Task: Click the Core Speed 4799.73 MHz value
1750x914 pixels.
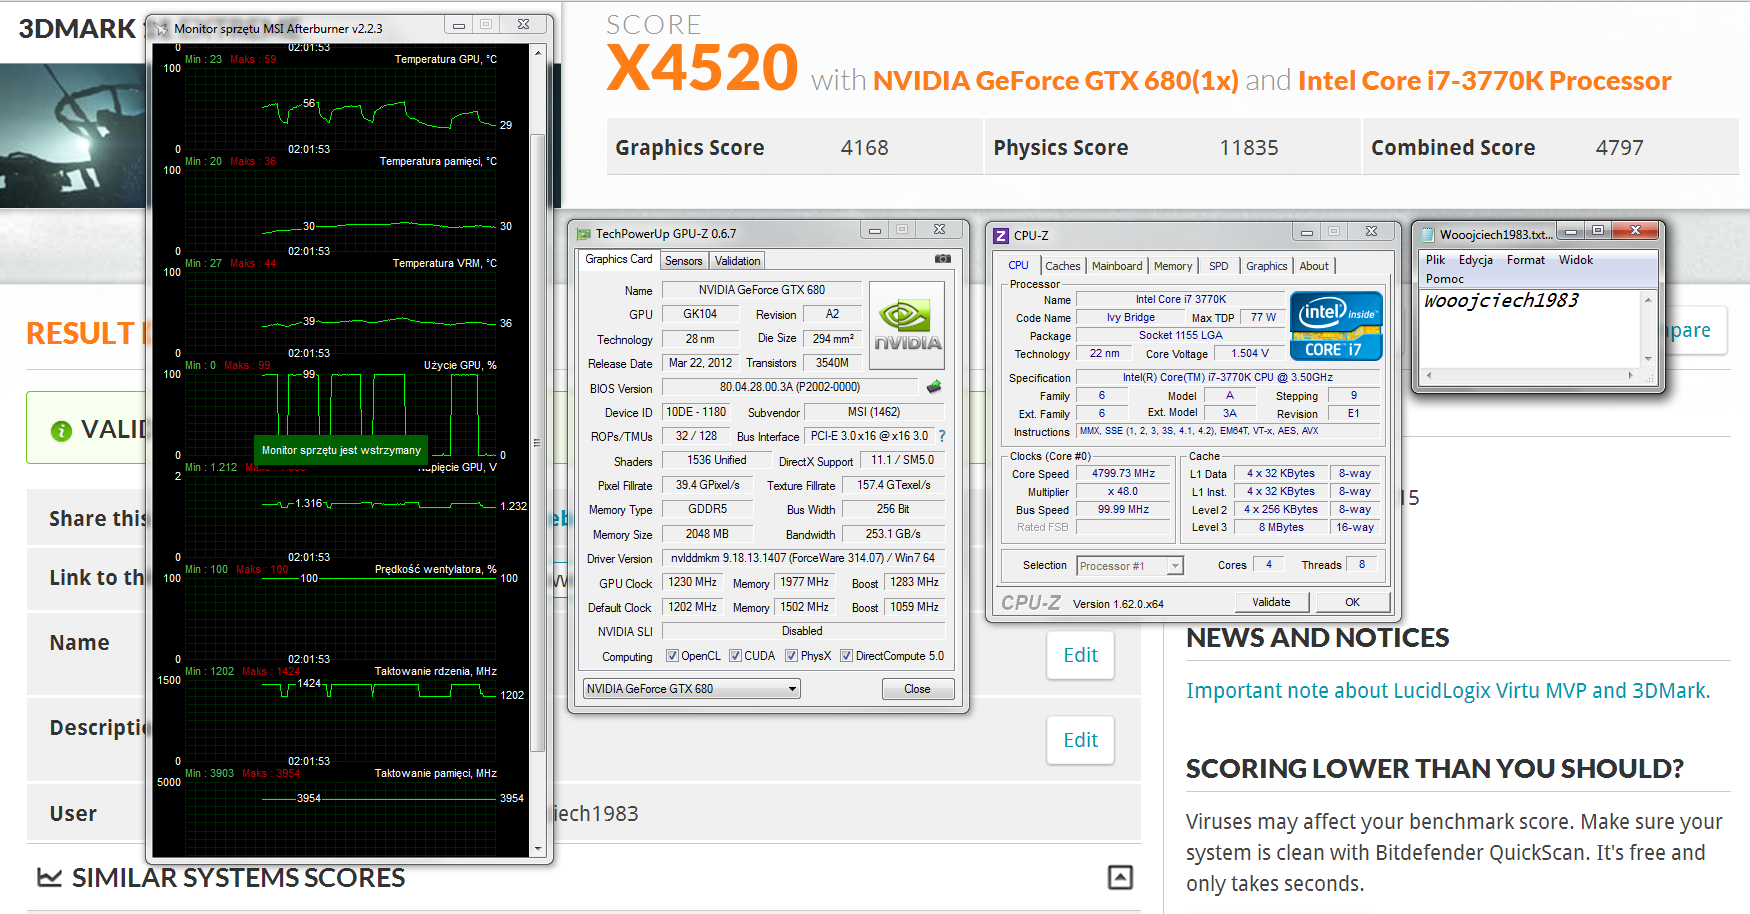Action: (1123, 474)
